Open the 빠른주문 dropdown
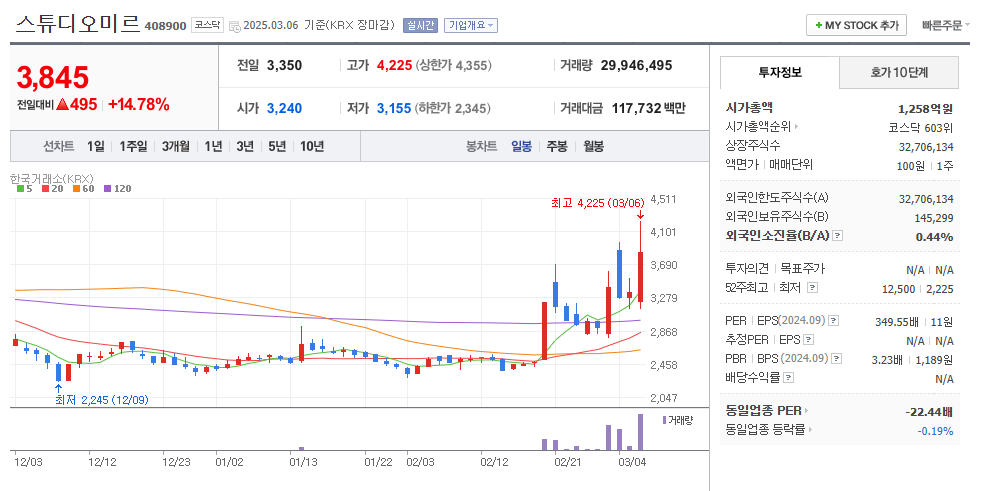 coord(945,26)
